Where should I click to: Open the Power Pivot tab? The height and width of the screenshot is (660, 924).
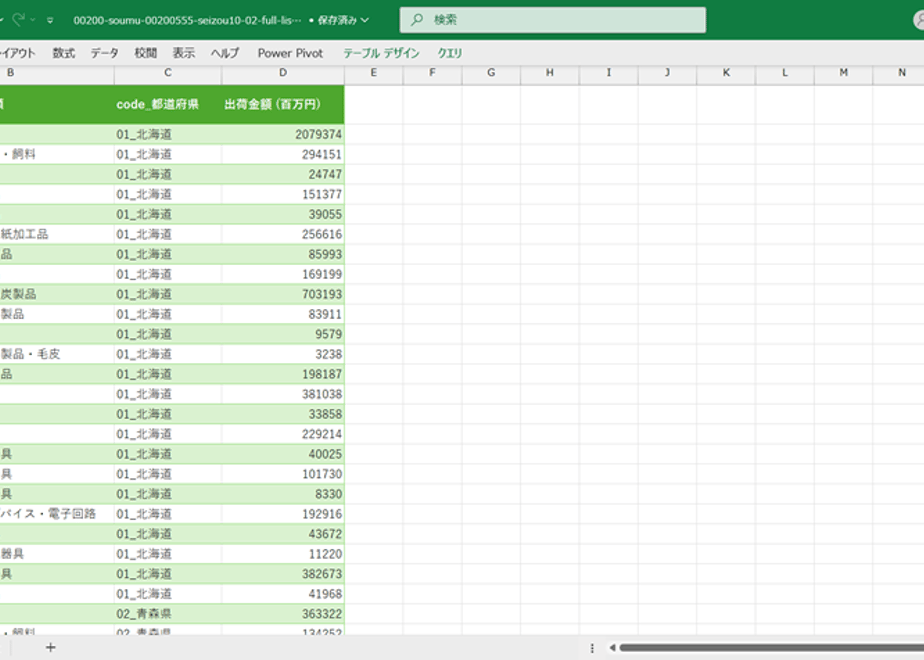290,53
